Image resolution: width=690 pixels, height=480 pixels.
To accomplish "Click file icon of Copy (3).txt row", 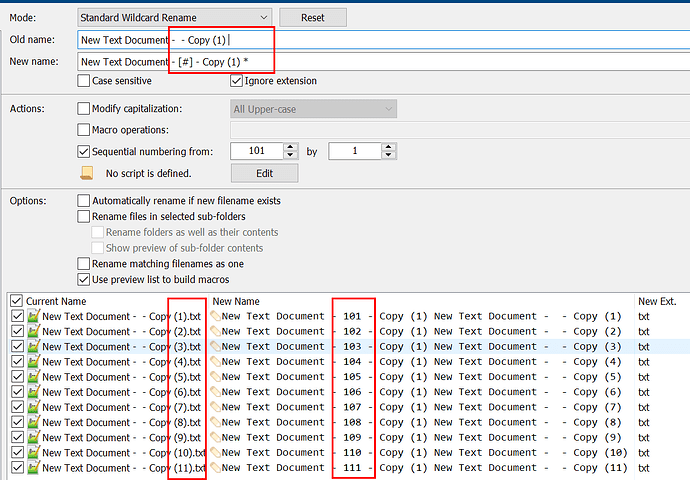I will (x=33, y=346).
